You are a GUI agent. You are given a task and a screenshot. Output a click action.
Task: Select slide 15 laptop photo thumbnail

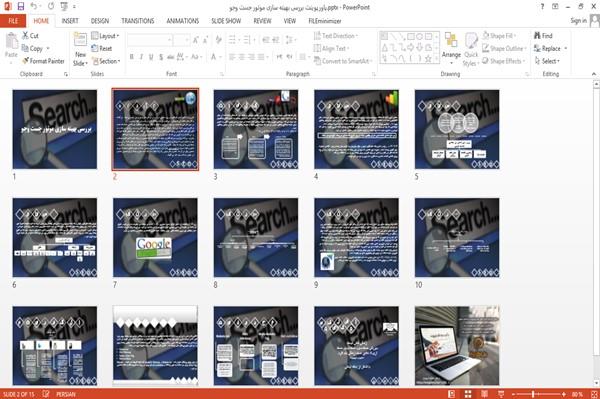tap(457, 346)
